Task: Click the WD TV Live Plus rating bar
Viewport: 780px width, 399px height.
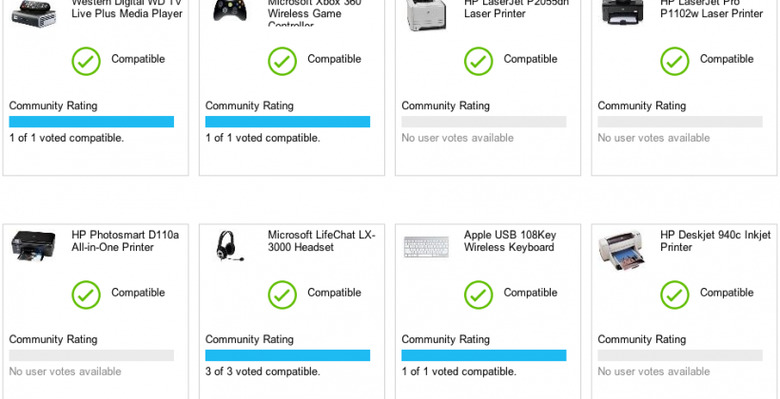Action: click(x=92, y=121)
